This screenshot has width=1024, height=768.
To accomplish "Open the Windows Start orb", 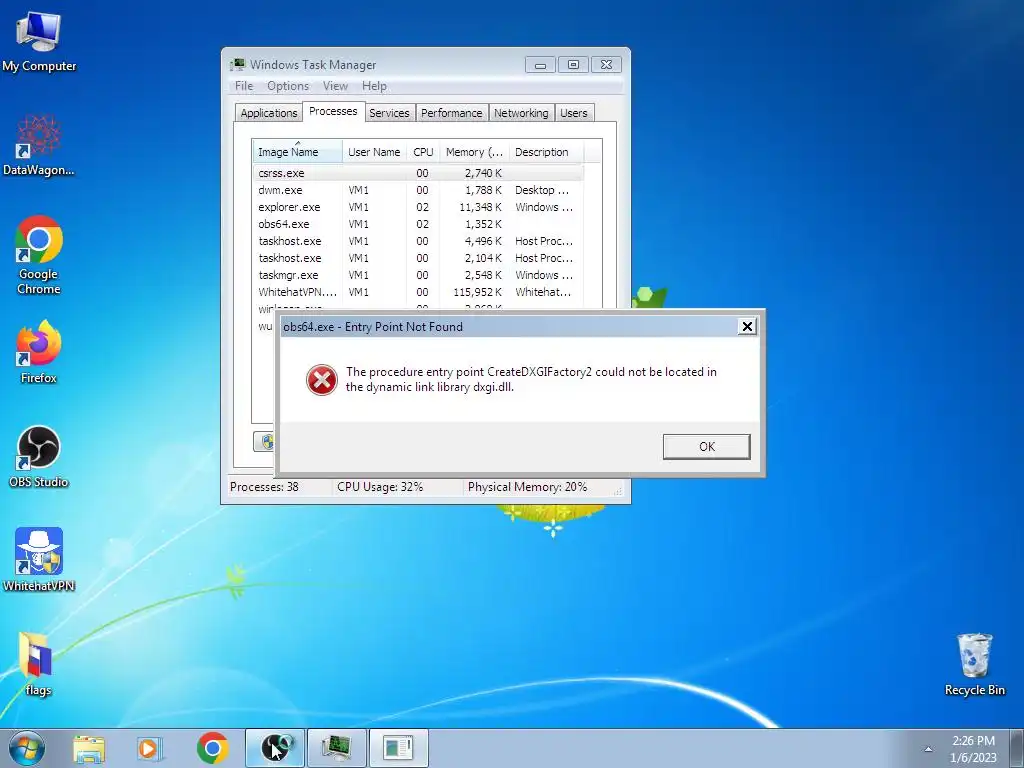I will pyautogui.click(x=27, y=748).
